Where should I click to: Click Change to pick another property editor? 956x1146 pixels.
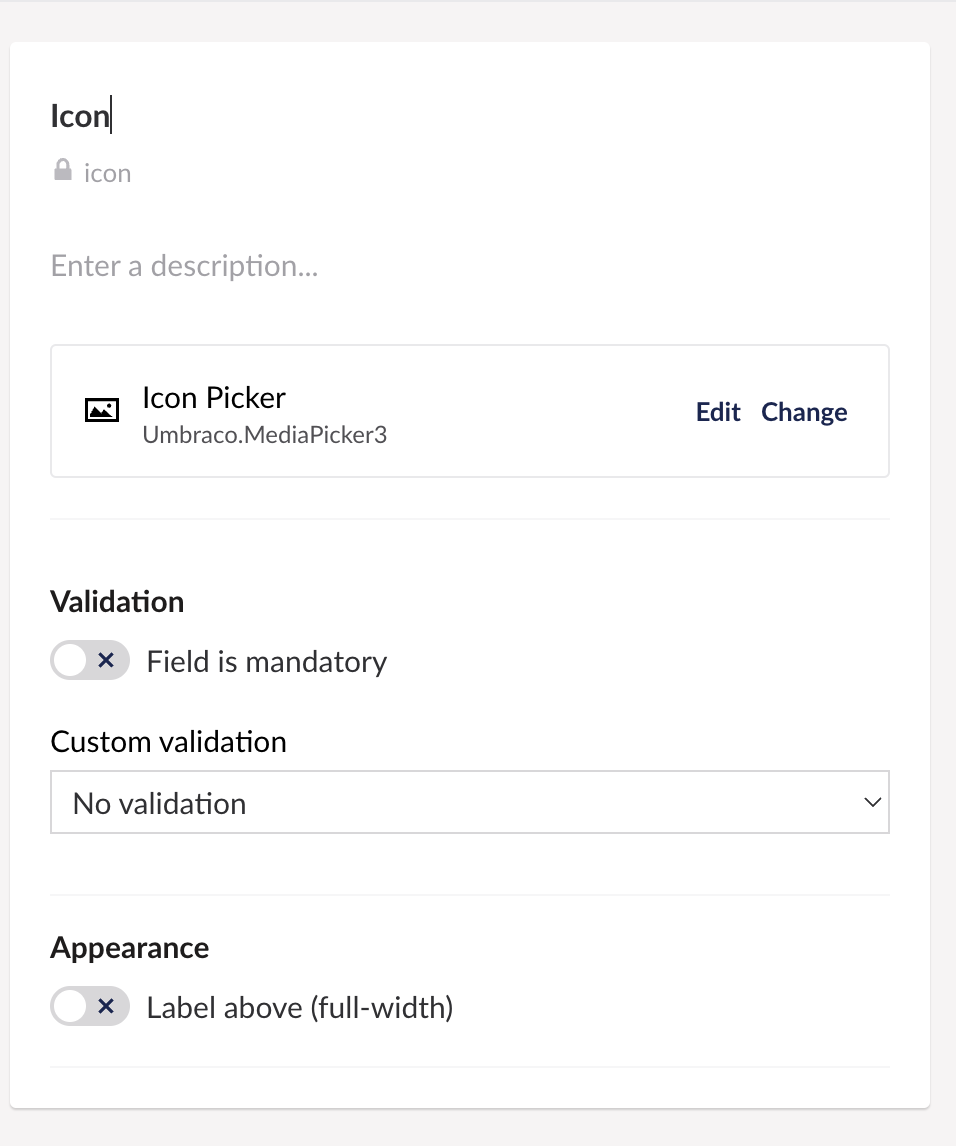[804, 412]
